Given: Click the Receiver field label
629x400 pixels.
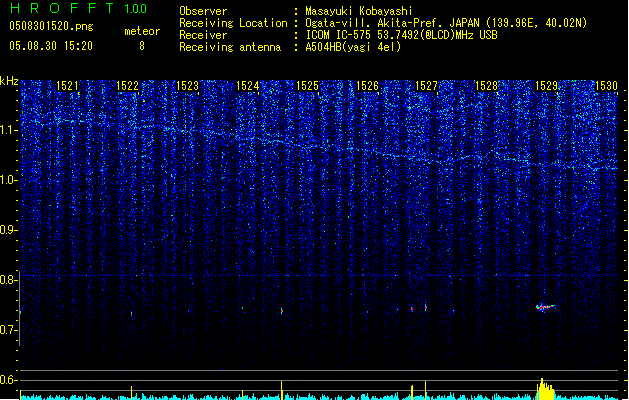Looking at the screenshot, I should [x=203, y=35].
